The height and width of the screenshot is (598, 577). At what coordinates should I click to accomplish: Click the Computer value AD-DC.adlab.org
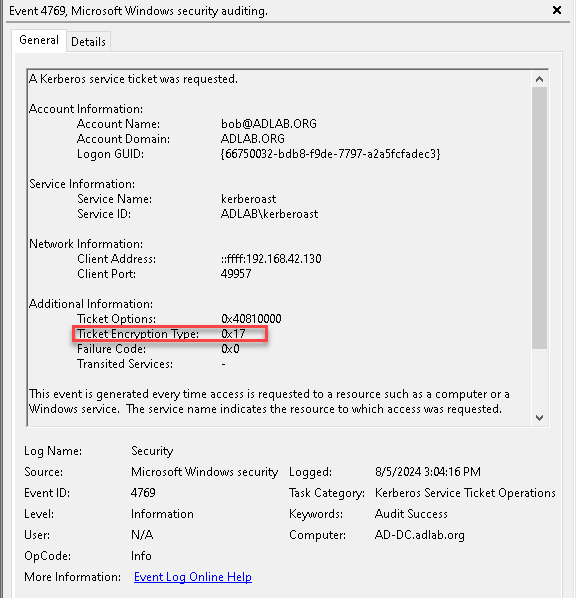coord(419,535)
